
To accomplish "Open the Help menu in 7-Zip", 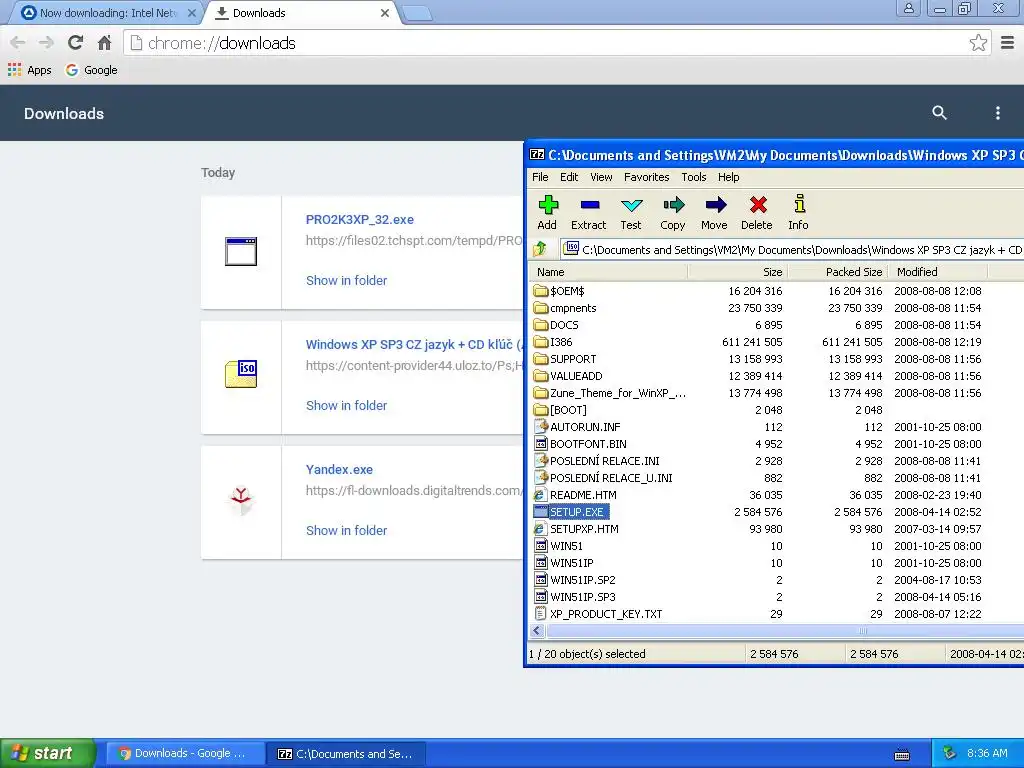I will (x=729, y=177).
